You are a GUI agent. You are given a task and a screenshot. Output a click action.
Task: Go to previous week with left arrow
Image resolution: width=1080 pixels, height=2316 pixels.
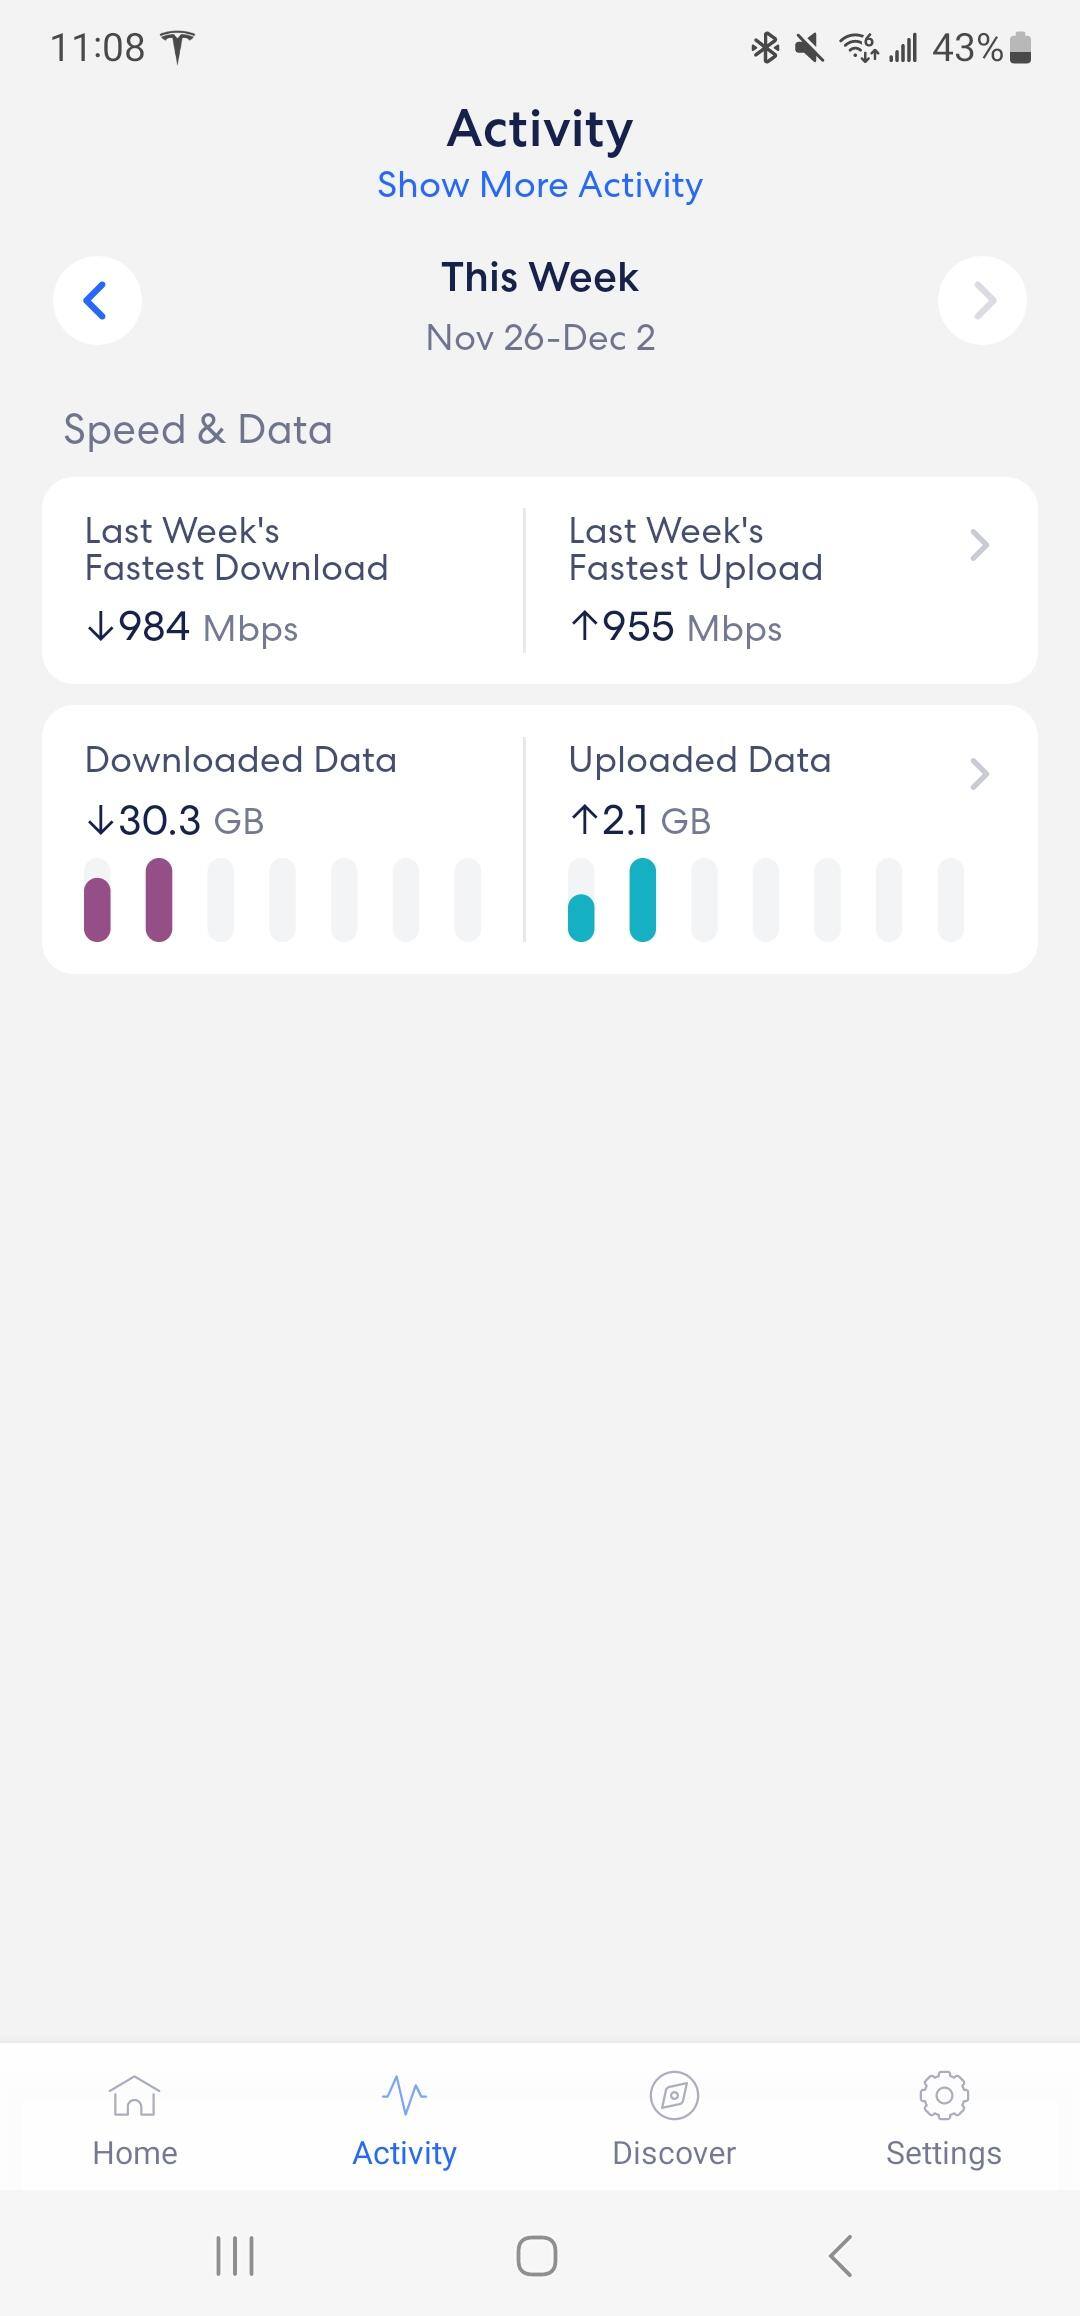(x=96, y=300)
